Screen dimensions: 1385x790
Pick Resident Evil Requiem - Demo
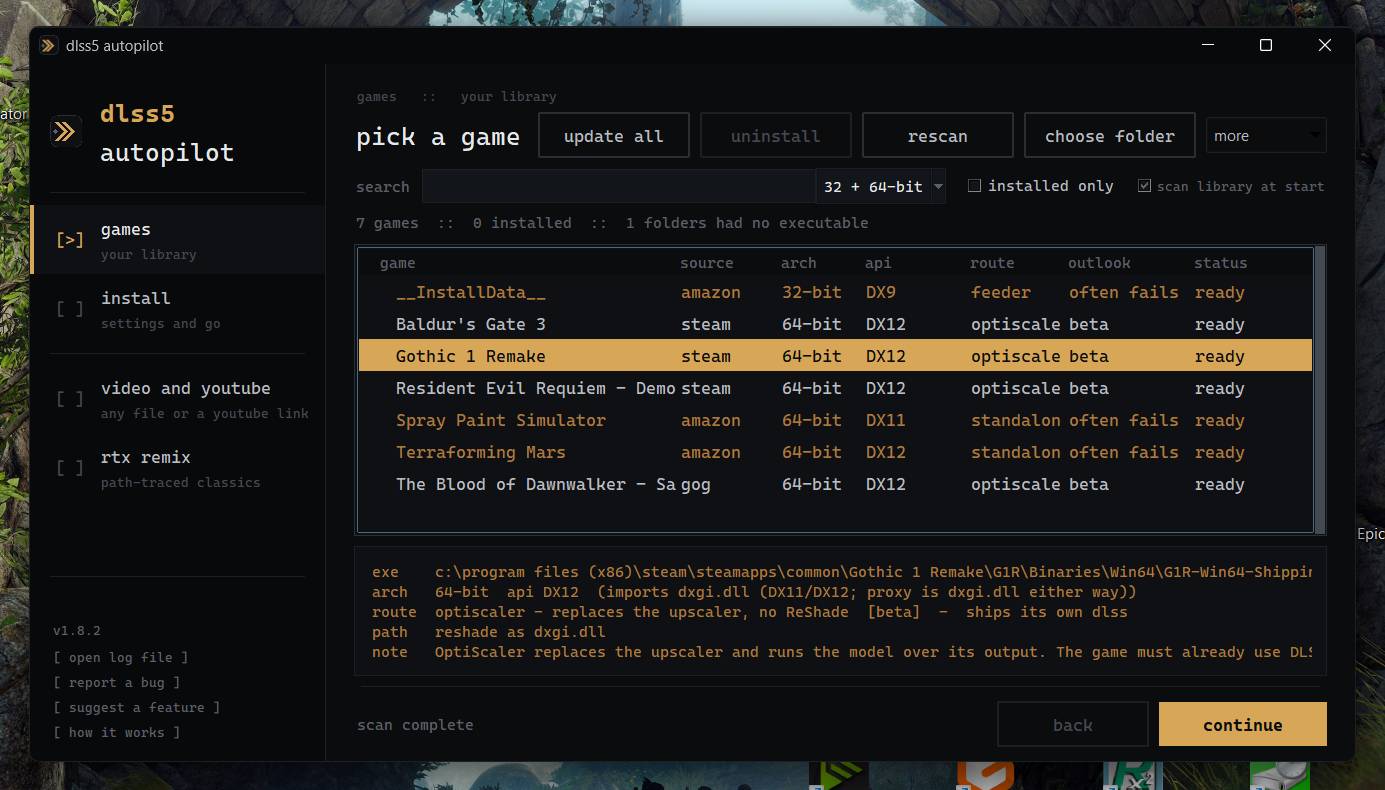835,388
